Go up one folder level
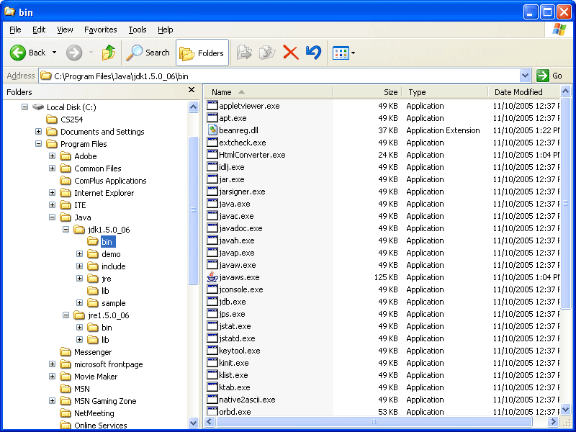The image size is (576, 432). 109,53
